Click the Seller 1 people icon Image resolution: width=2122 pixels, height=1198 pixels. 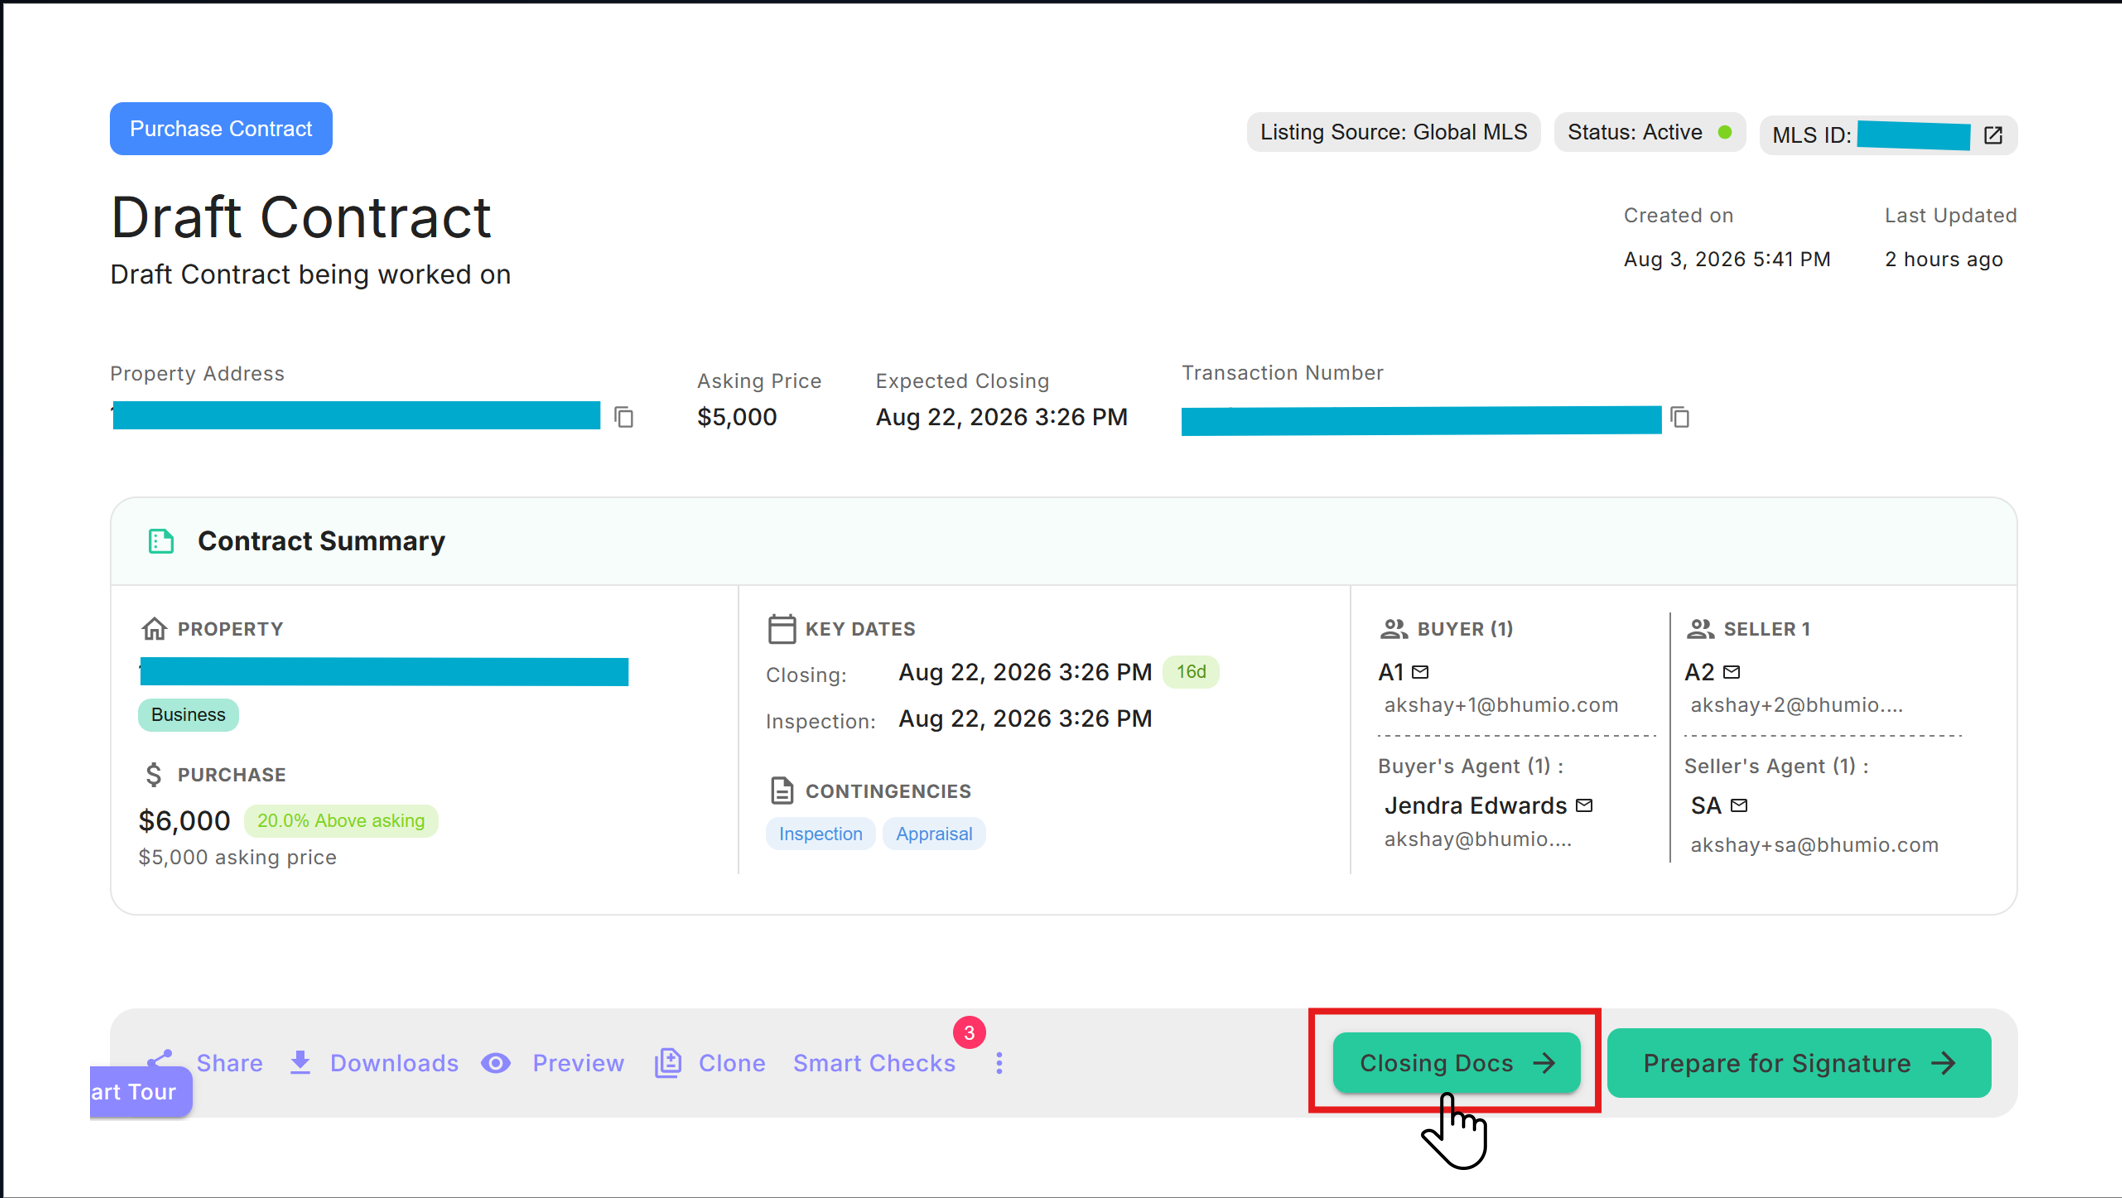(1699, 629)
